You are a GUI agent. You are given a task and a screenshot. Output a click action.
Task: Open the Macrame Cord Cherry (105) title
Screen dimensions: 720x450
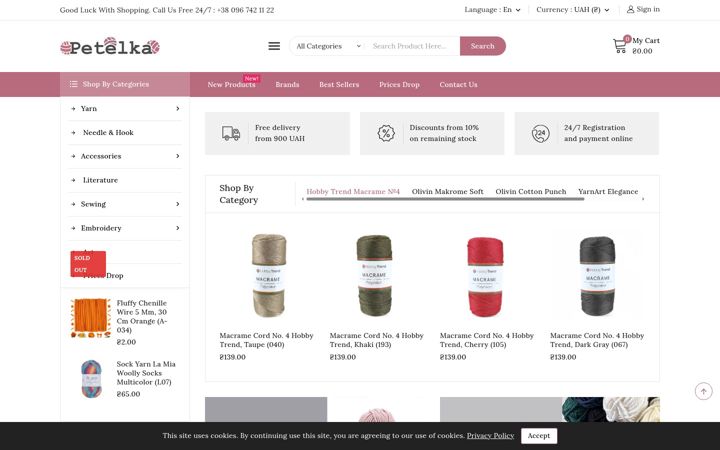(487, 340)
